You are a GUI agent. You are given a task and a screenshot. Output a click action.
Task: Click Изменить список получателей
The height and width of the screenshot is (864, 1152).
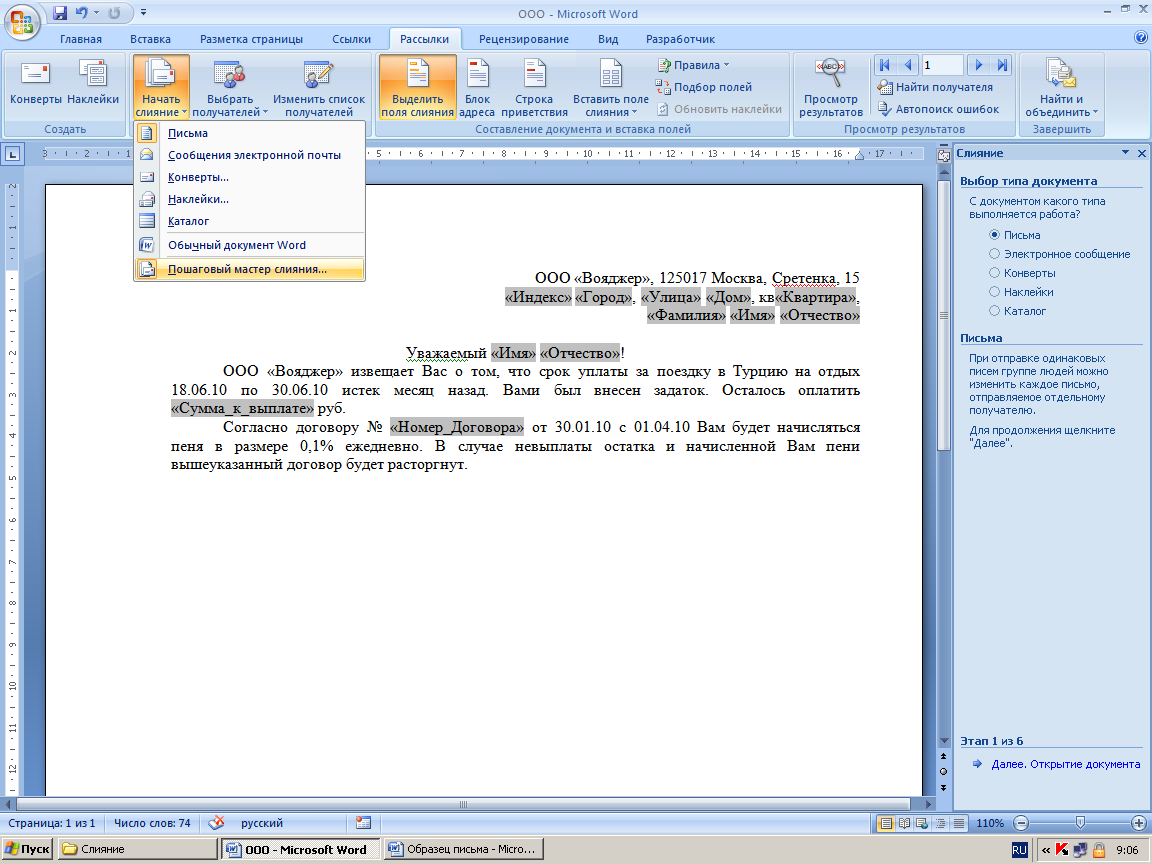[x=318, y=87]
